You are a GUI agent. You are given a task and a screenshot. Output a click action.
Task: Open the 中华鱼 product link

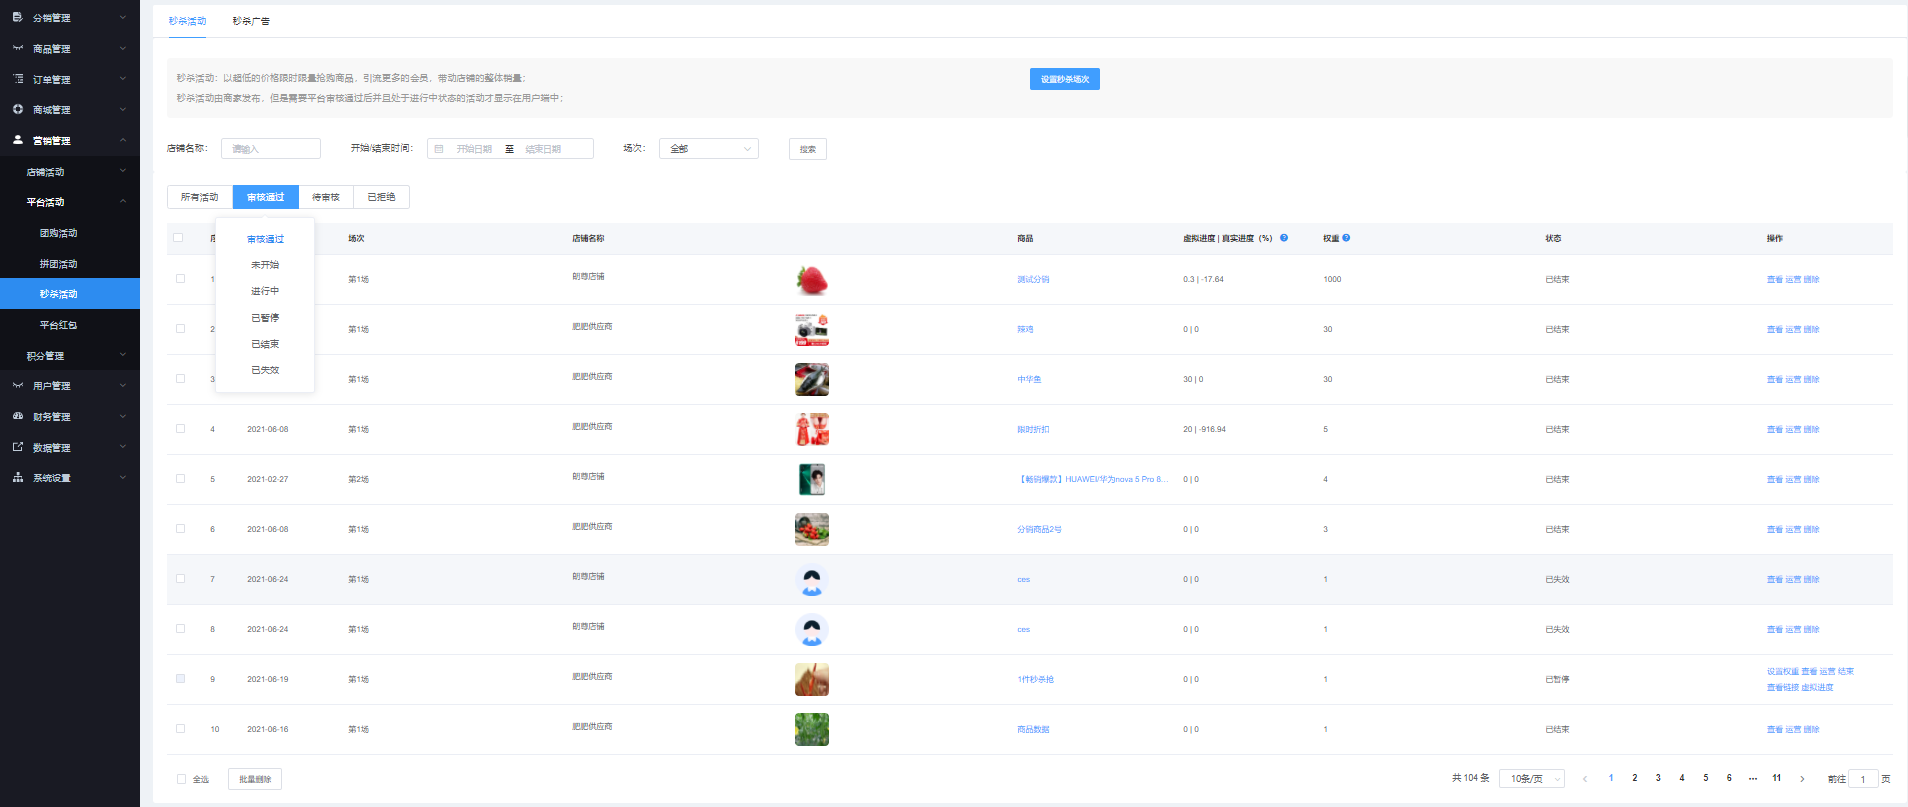point(1029,379)
